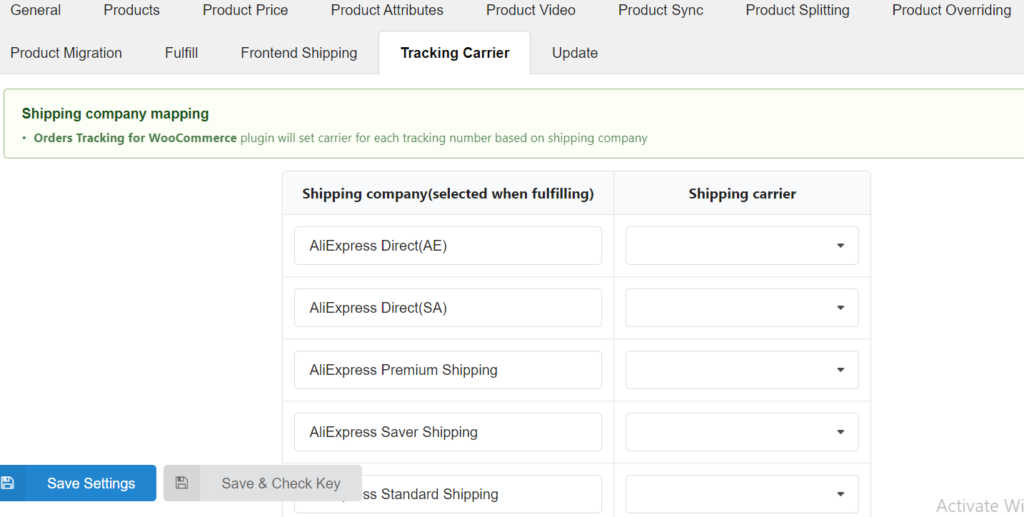The image size is (1024, 517).
Task: Expand carrier dropdown for AliExpress Saver Shipping
Action: [x=742, y=431]
